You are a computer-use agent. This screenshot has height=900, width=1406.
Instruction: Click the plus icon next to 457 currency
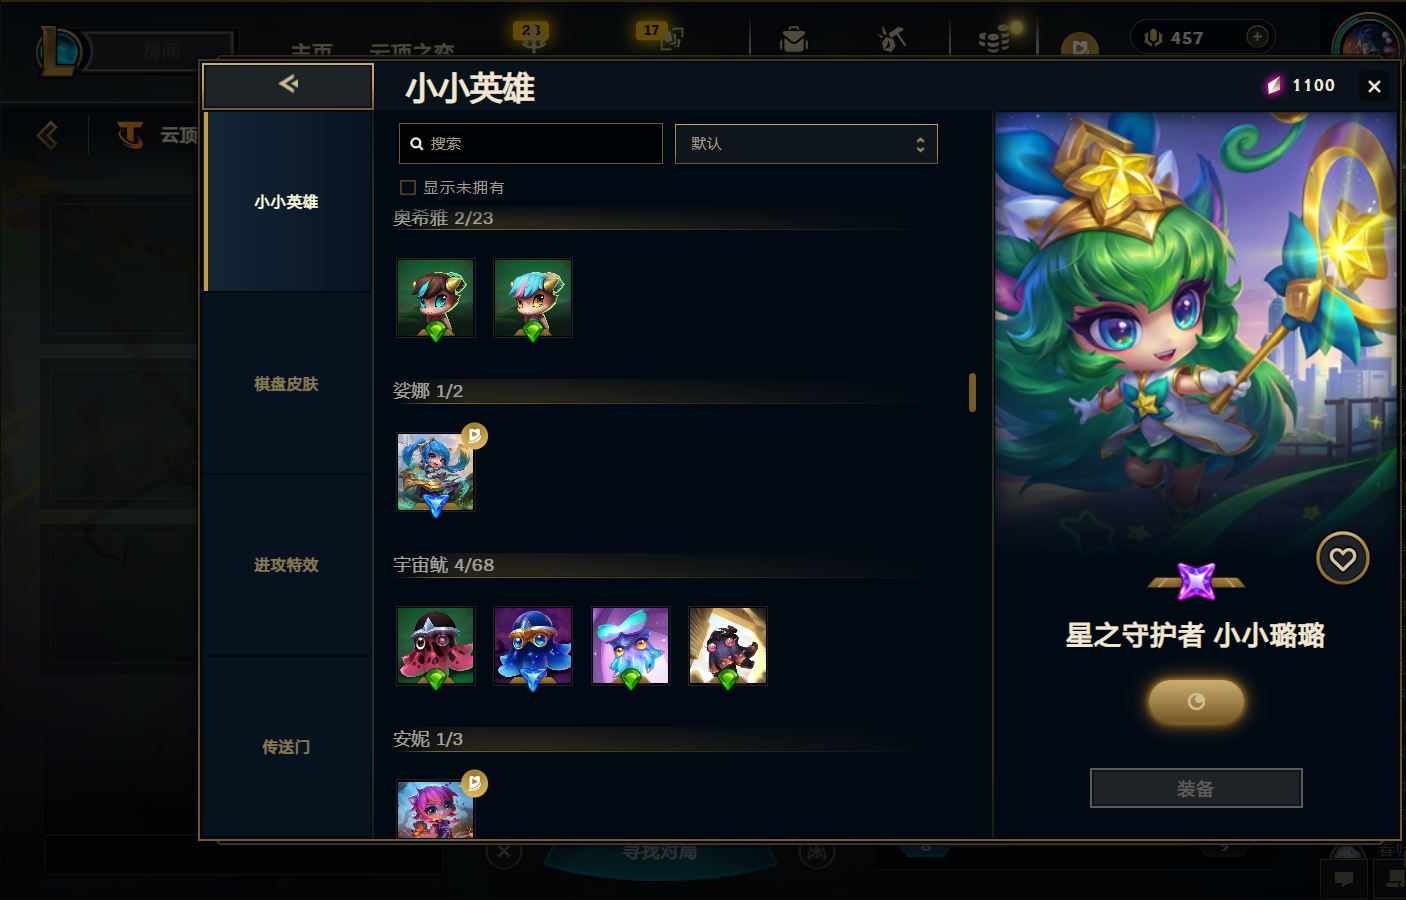tap(1257, 37)
